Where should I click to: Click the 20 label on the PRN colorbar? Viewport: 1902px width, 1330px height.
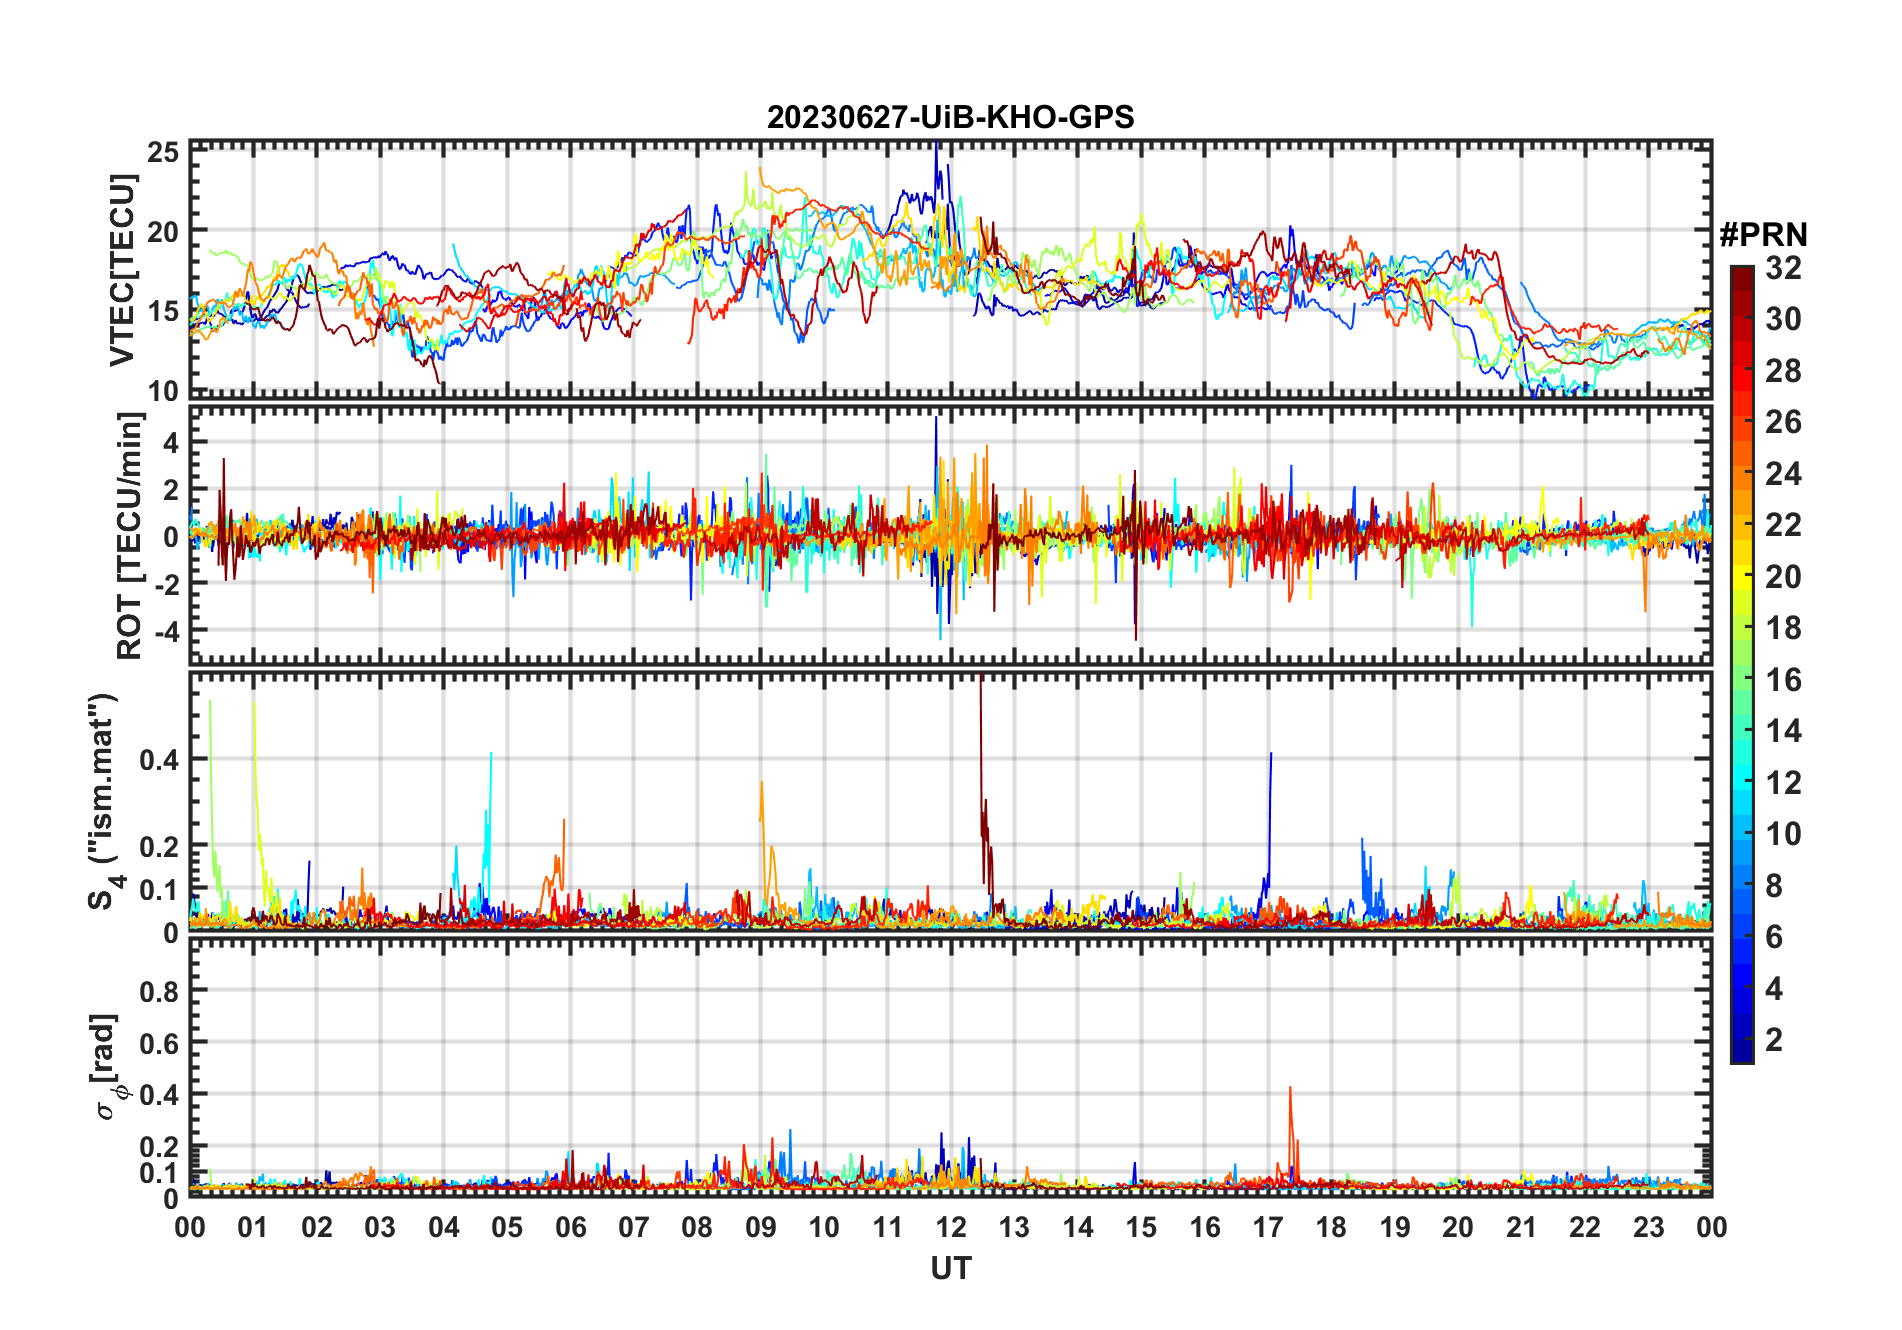(x=1783, y=577)
